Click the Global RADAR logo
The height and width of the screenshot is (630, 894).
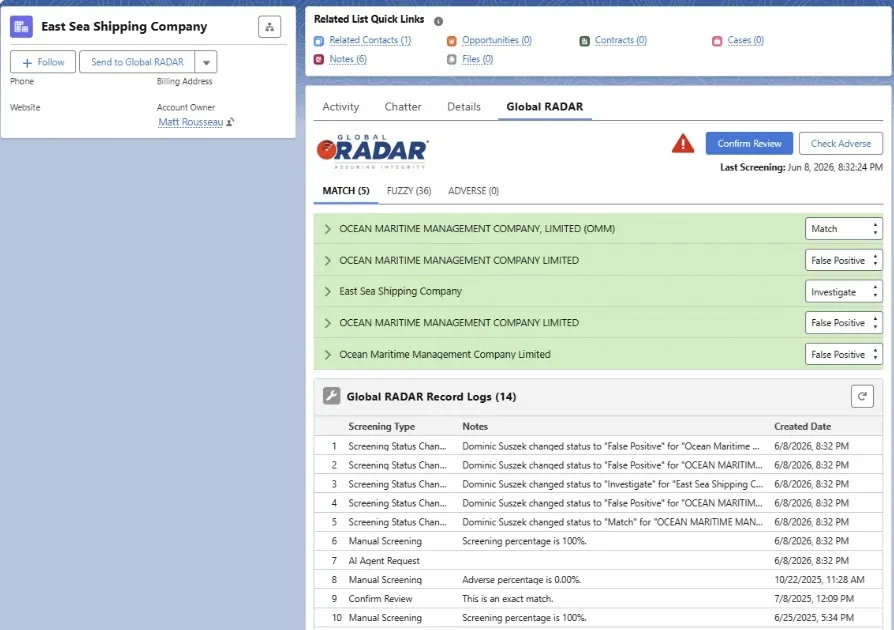(372, 152)
